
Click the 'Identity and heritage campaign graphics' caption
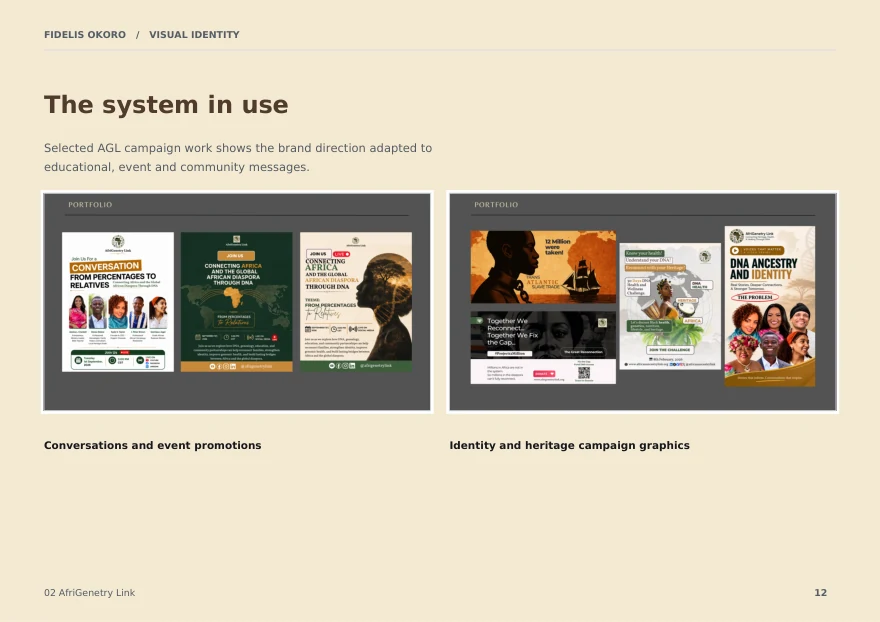point(569,445)
